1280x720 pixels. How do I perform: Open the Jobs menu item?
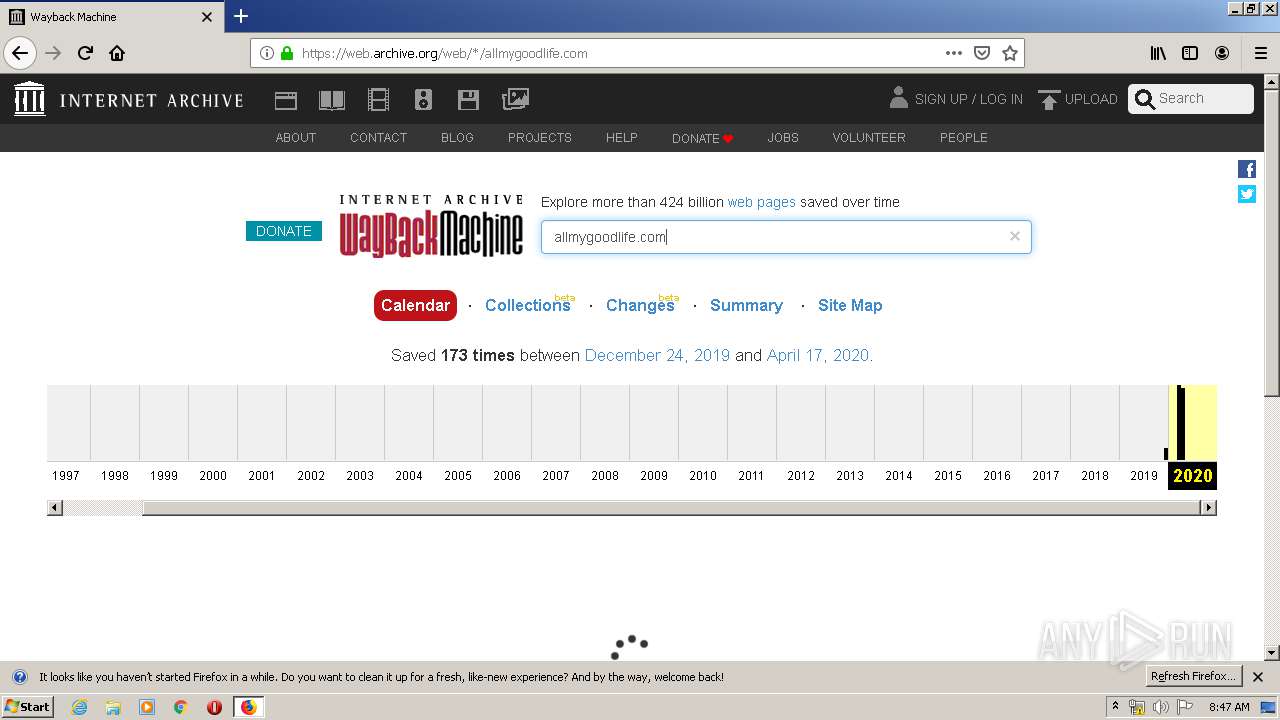783,138
